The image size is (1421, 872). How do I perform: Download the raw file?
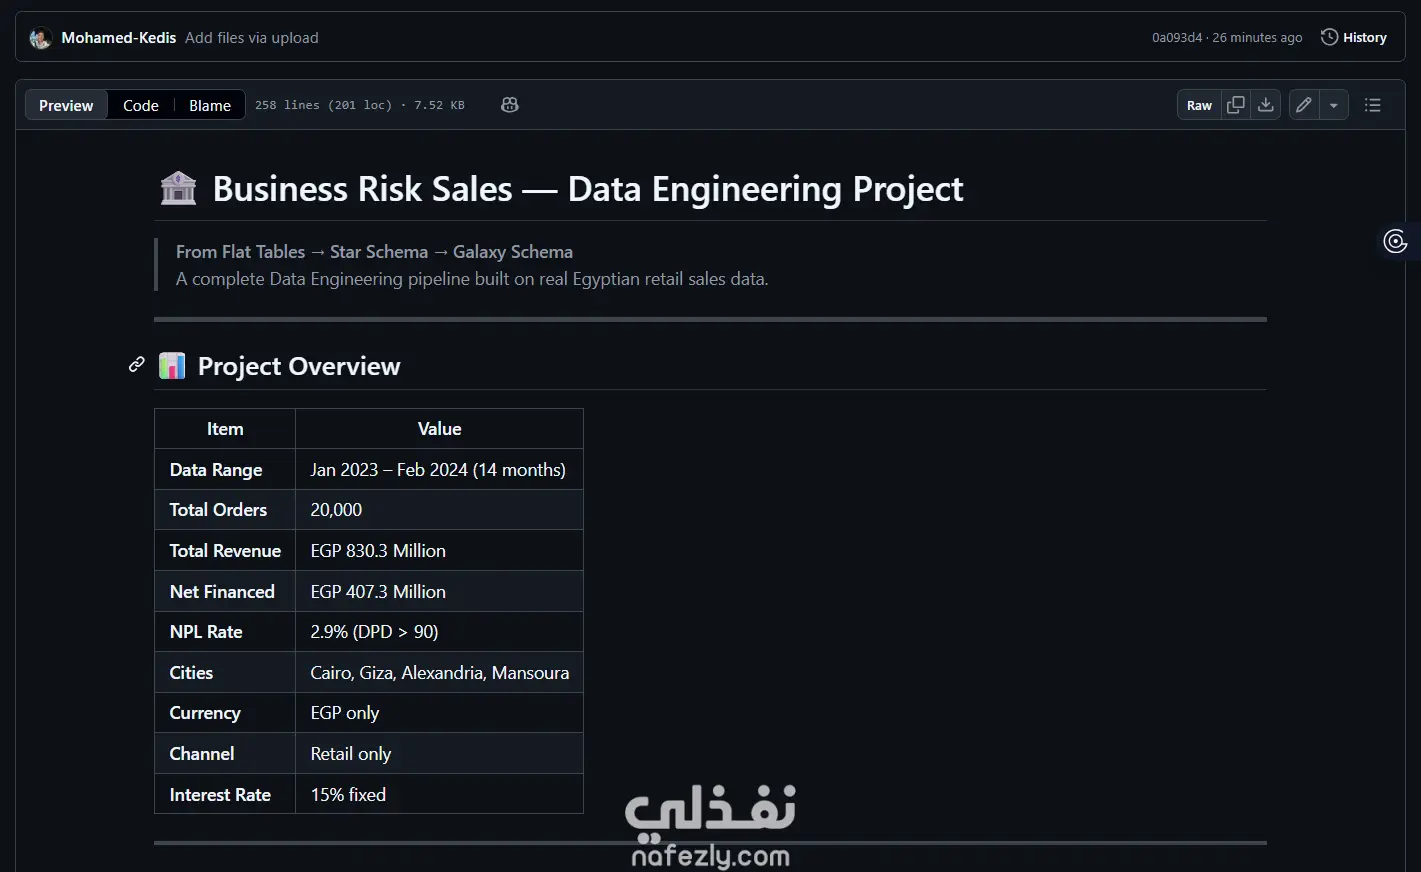point(1266,105)
